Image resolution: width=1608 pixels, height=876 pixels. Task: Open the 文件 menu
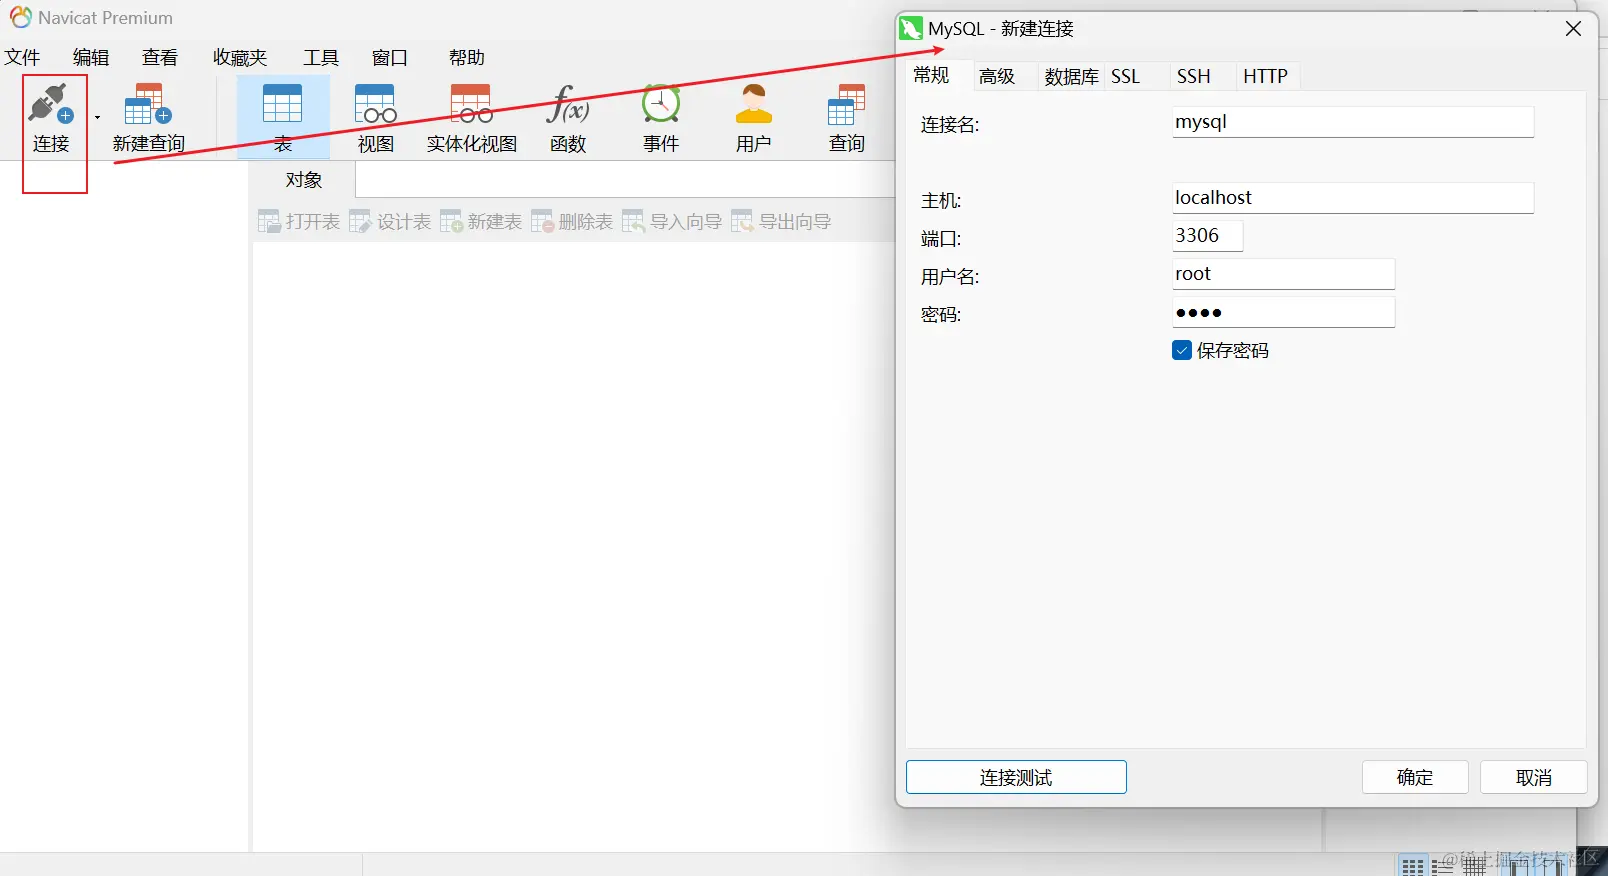point(22,58)
